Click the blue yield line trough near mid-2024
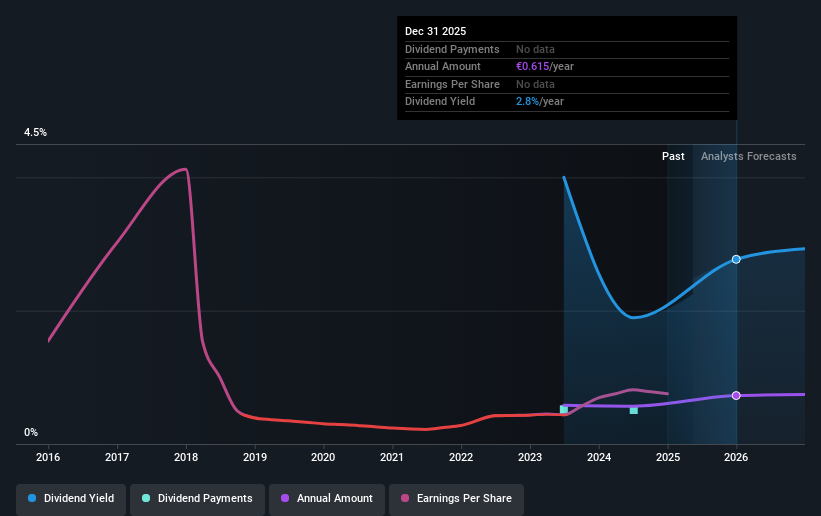Image resolution: width=821 pixels, height=516 pixels. point(633,317)
